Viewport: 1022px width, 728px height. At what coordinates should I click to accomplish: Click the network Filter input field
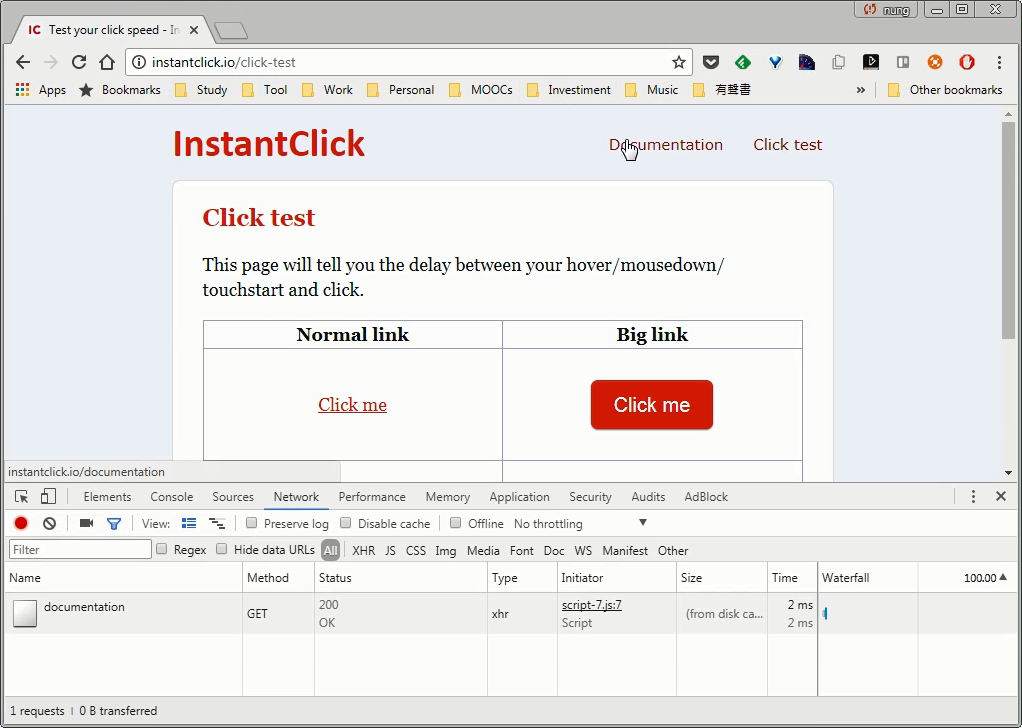click(80, 549)
